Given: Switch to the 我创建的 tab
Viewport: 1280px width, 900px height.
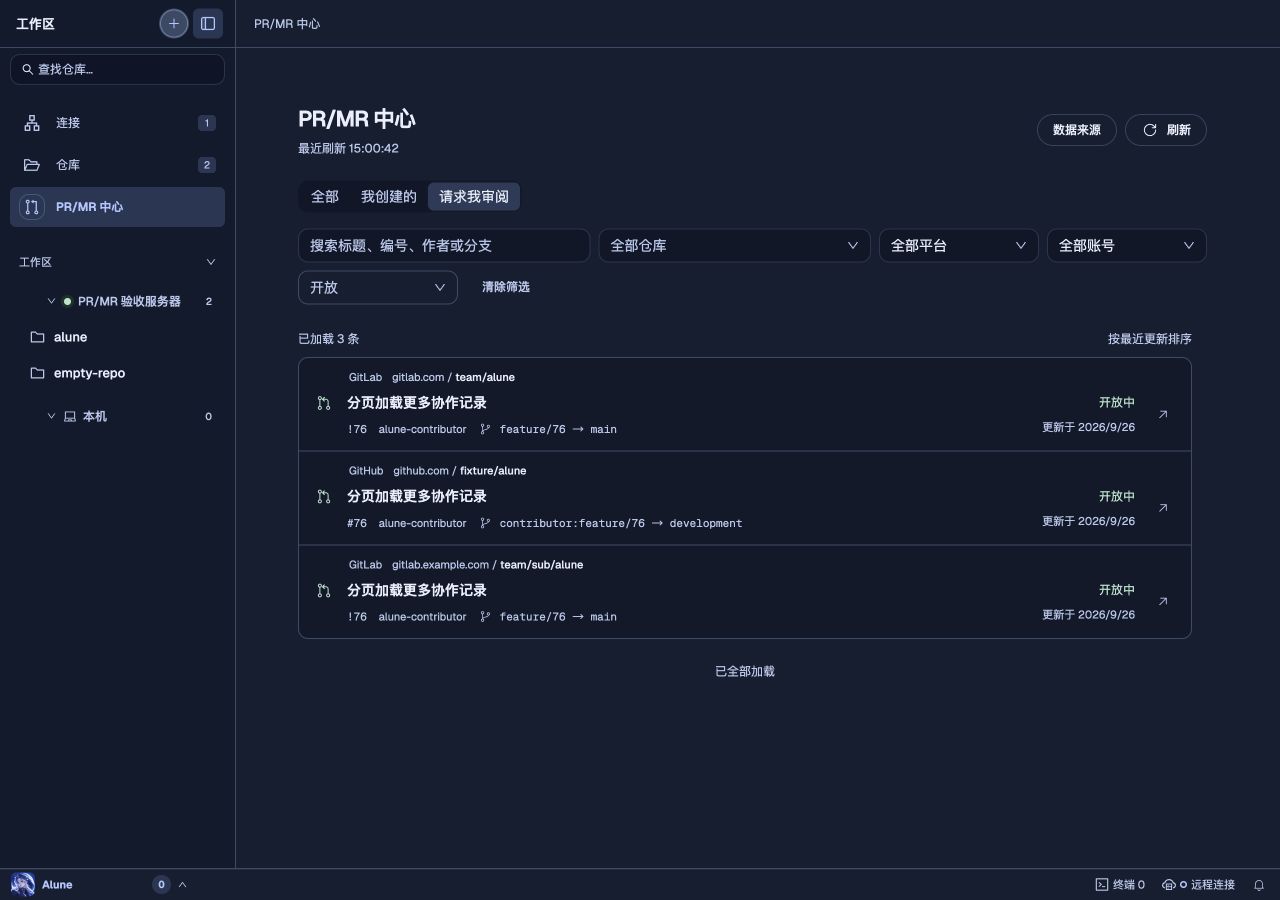Looking at the screenshot, I should click(x=389, y=197).
